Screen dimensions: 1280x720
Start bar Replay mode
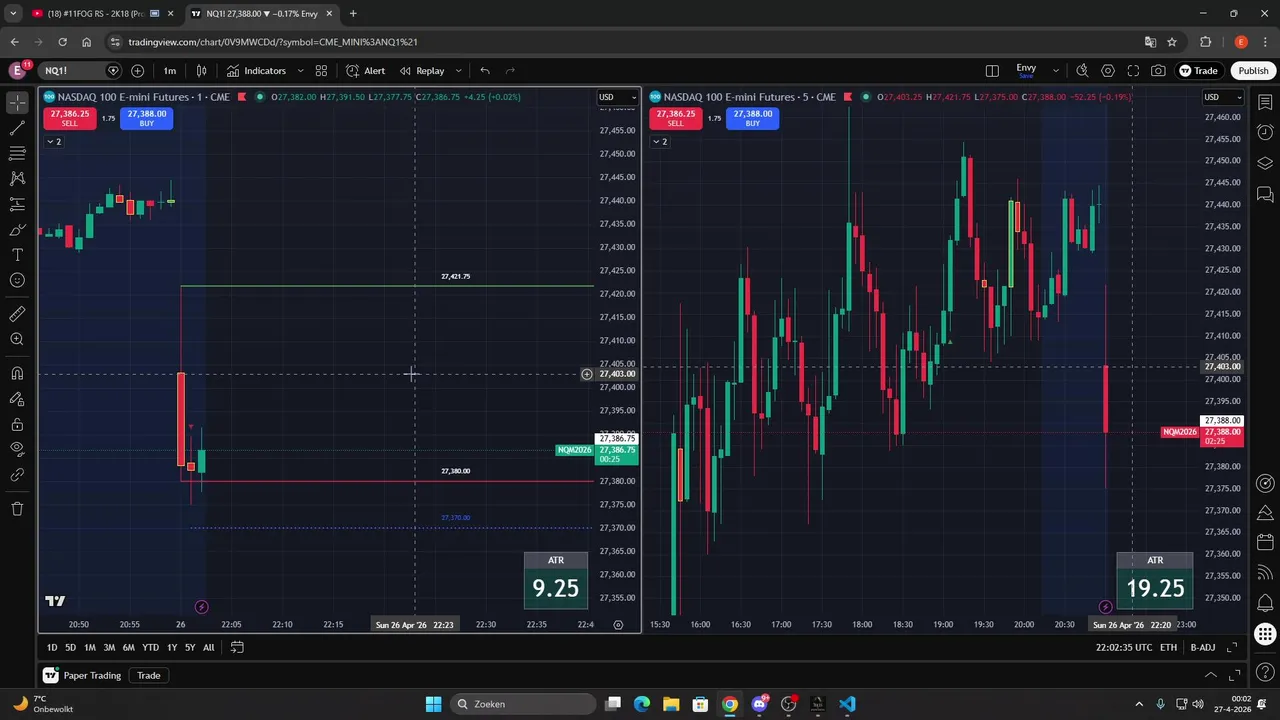tap(422, 71)
